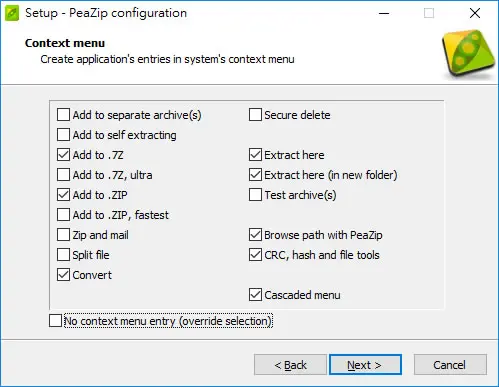Check Test archive(s) checkbox
499x387 pixels.
pyautogui.click(x=255, y=195)
